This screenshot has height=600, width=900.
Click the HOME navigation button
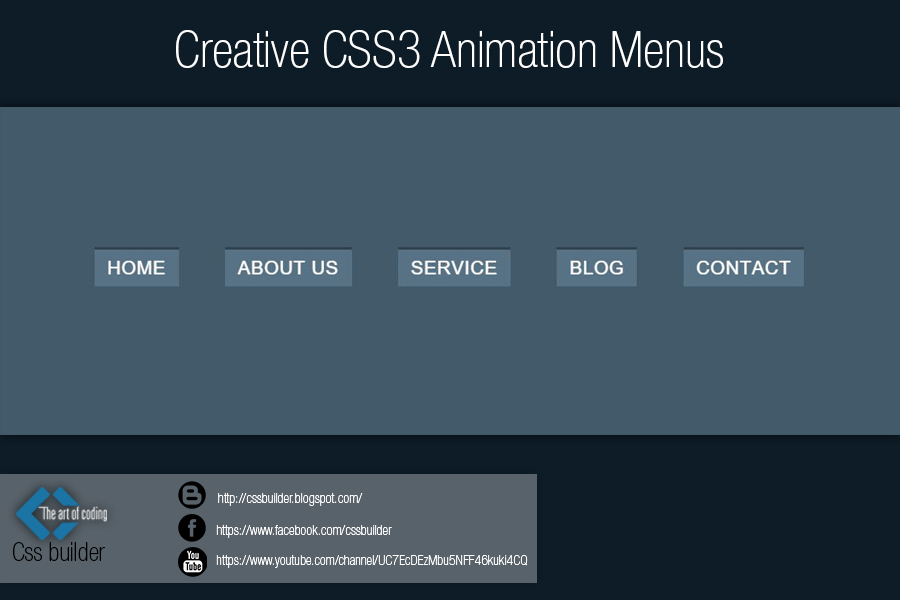[136, 267]
